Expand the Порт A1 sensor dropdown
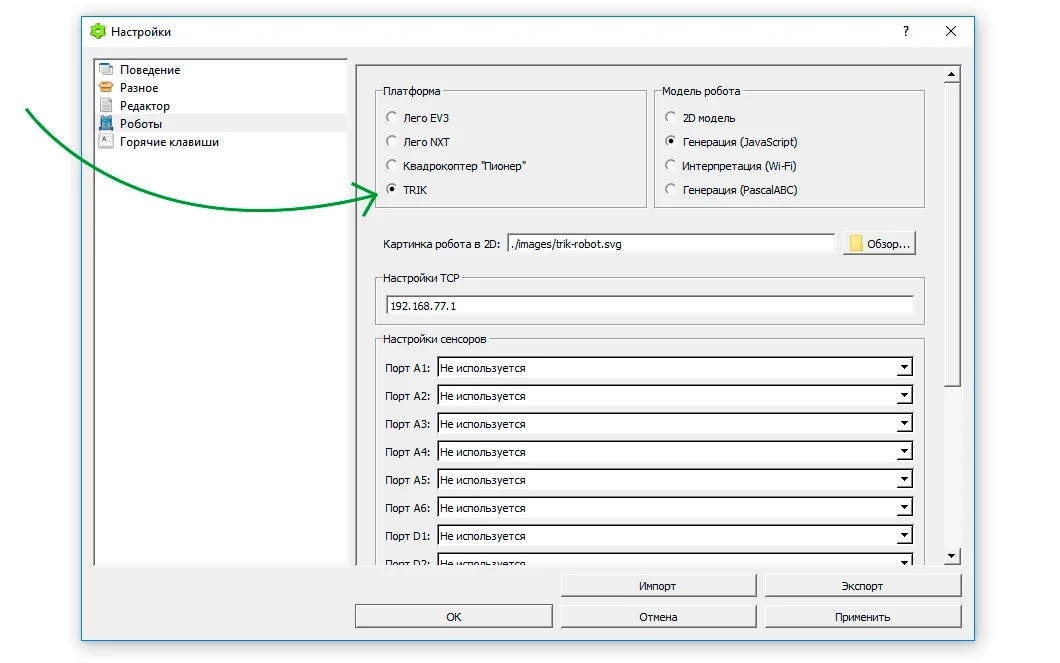The height and width of the screenshot is (663, 1060). [x=904, y=368]
